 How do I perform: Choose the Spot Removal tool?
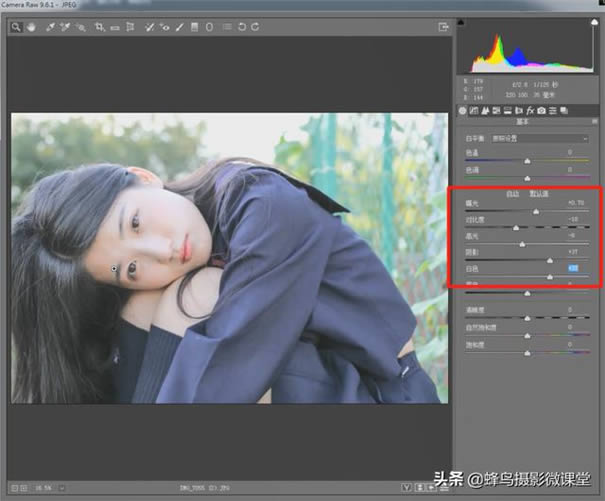148,27
